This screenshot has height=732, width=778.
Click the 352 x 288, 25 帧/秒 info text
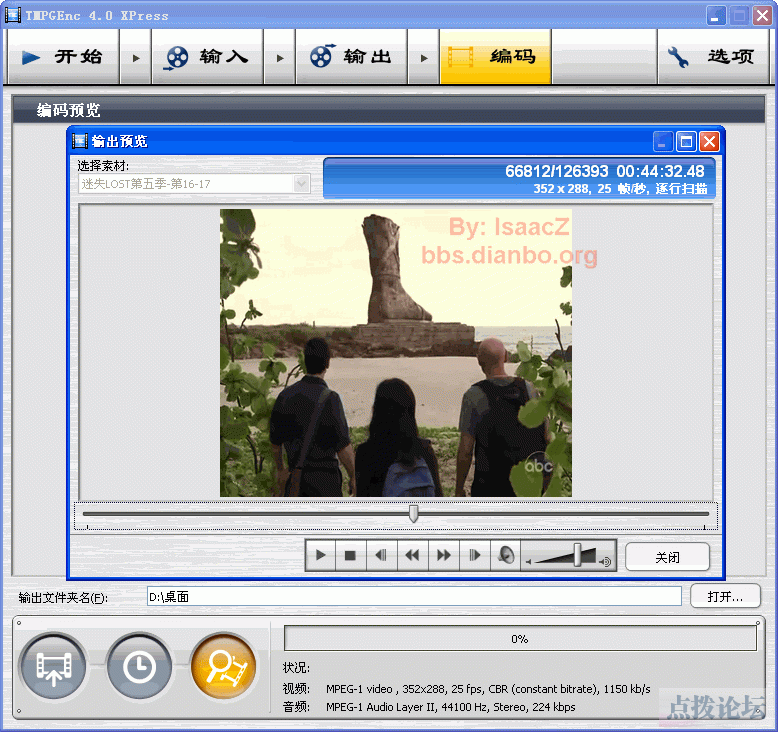pos(620,189)
